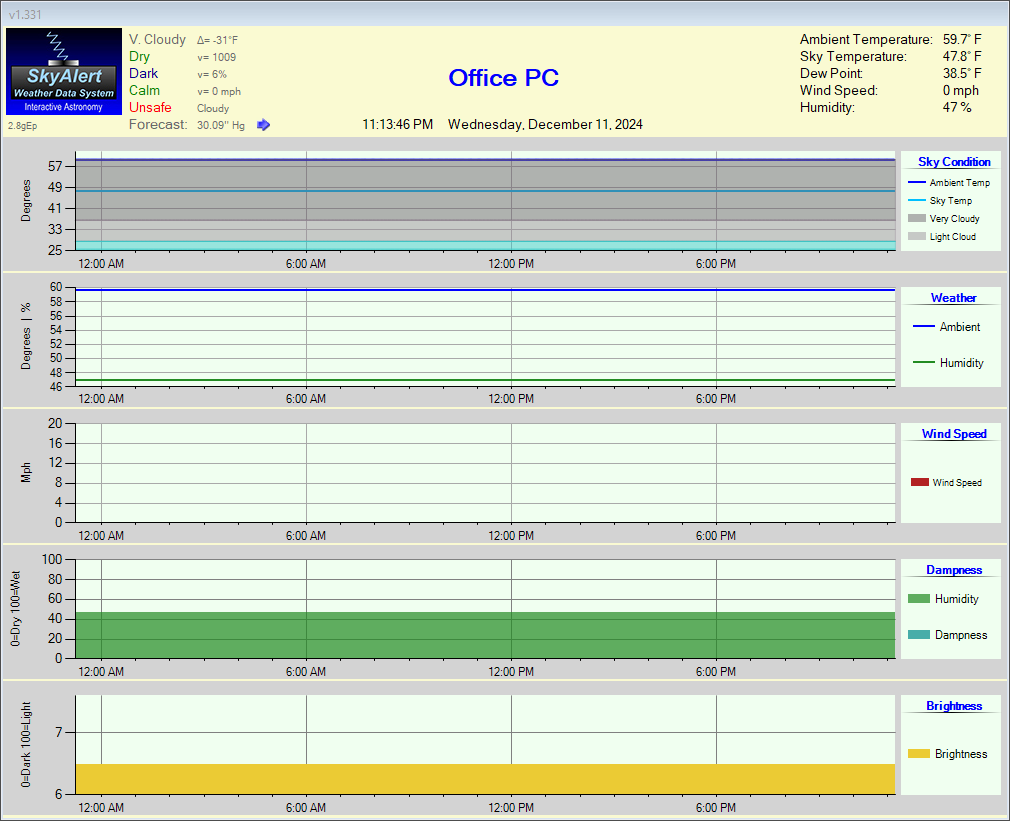Image resolution: width=1010 pixels, height=821 pixels.
Task: Click the Ambient Temp line legend marker
Action: tap(916, 183)
